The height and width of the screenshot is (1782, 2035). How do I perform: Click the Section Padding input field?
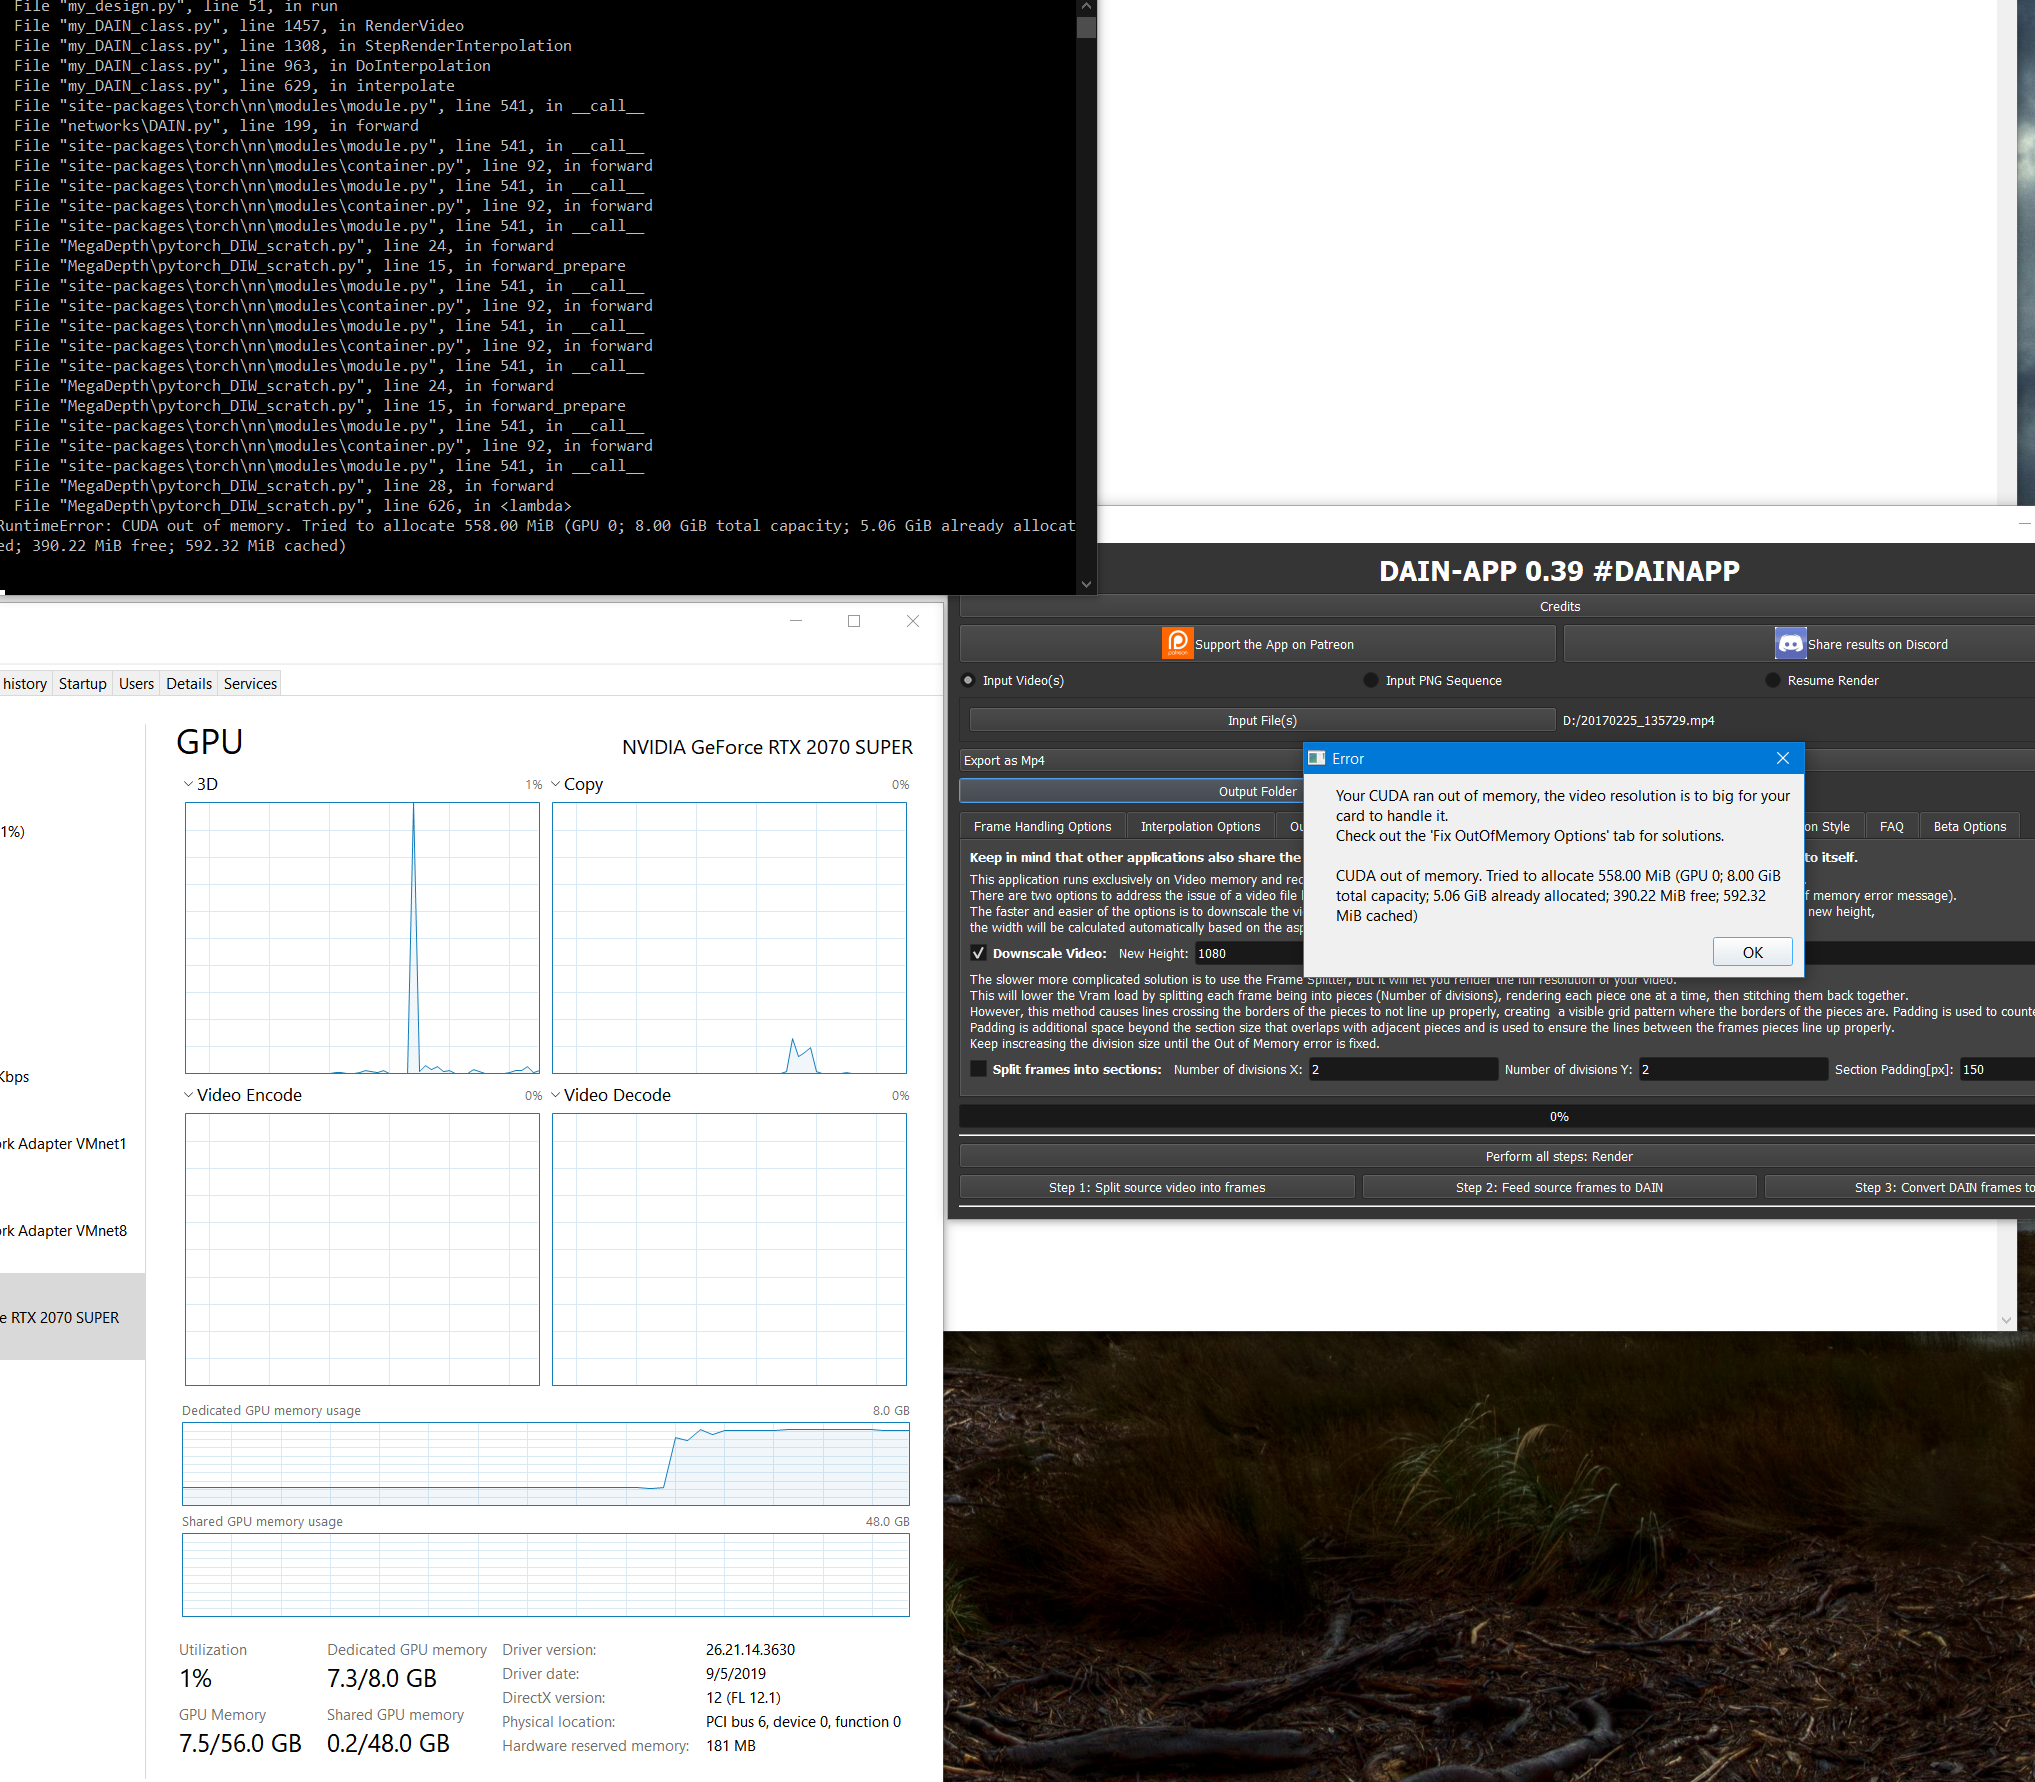coord(1997,1069)
